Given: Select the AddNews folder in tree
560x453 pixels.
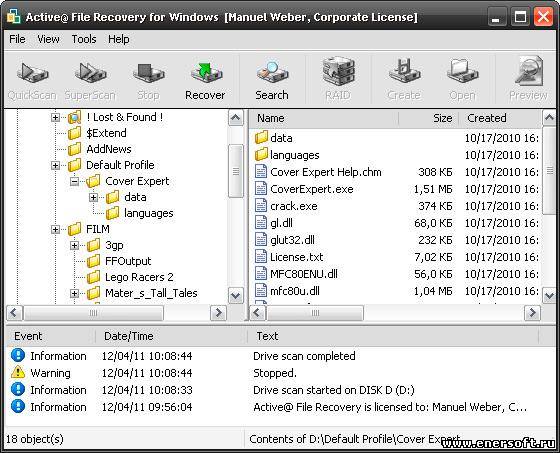Looking at the screenshot, I should (109, 149).
